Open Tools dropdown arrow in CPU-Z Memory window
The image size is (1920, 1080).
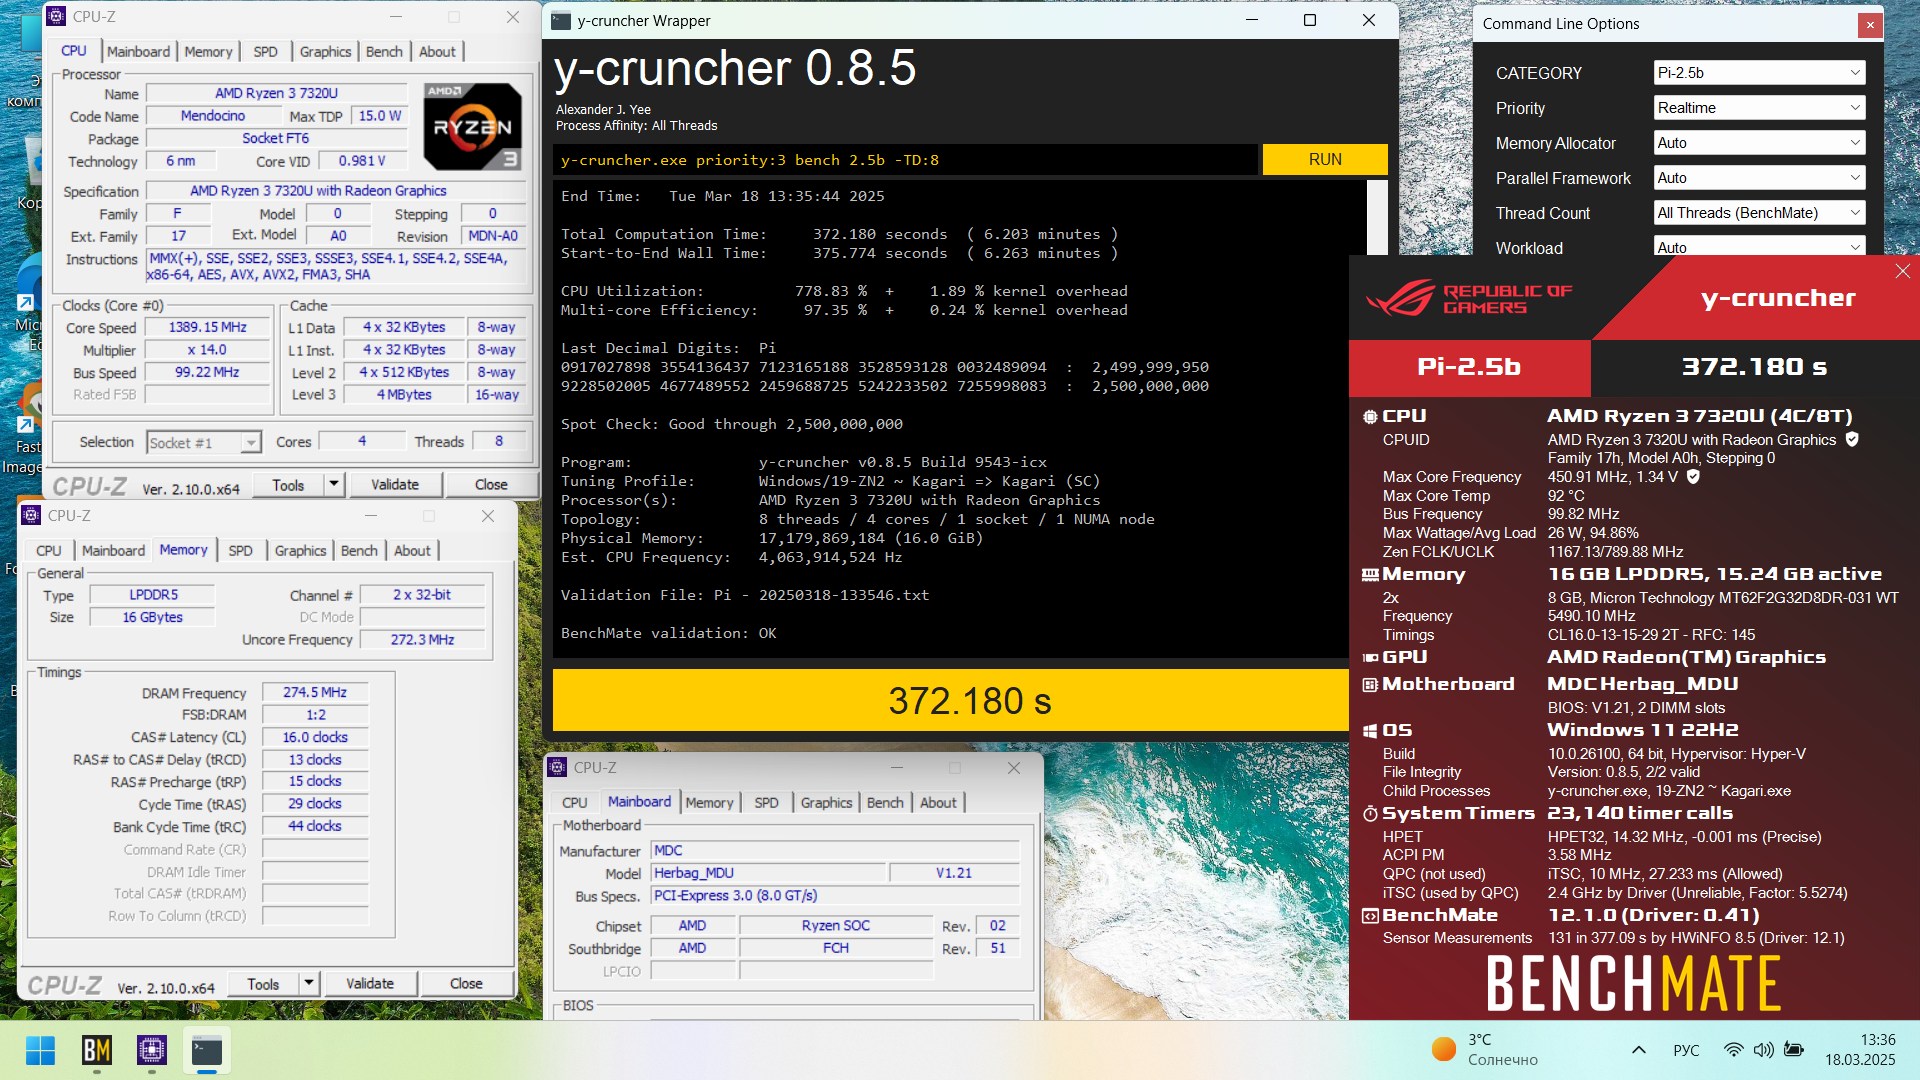pos(309,984)
